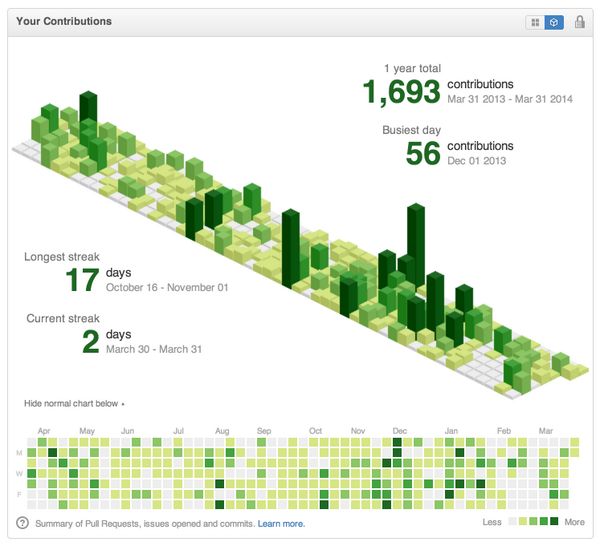Click March 30 - March 31 text

click(x=154, y=349)
